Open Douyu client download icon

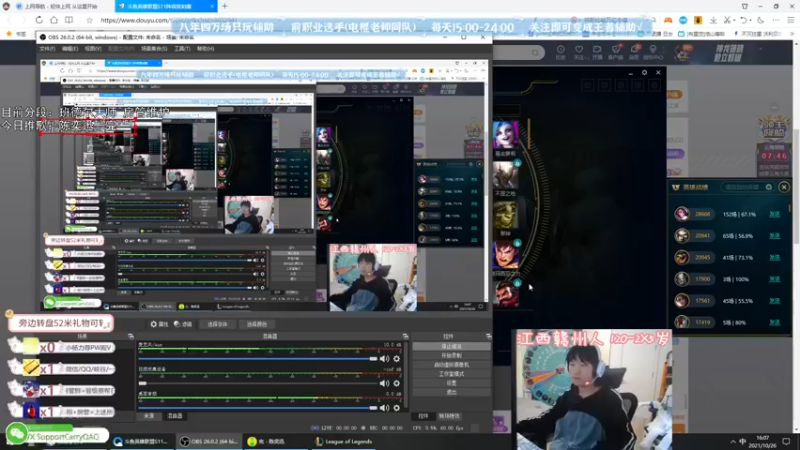pyautogui.click(x=616, y=52)
